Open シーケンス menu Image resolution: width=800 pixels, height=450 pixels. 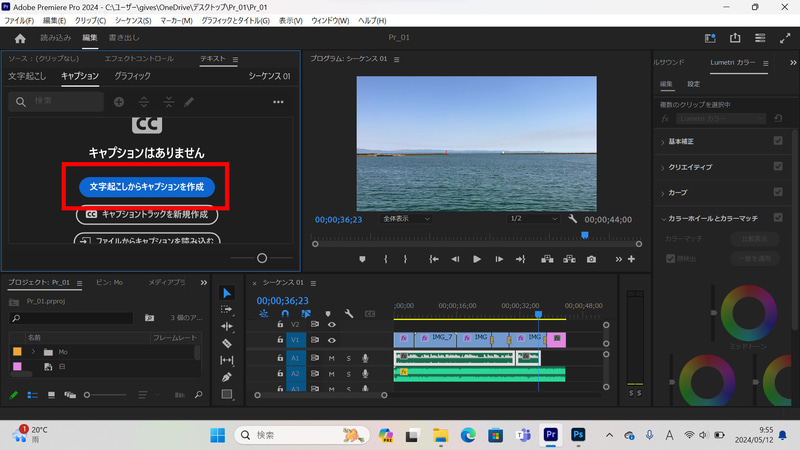click(x=133, y=20)
